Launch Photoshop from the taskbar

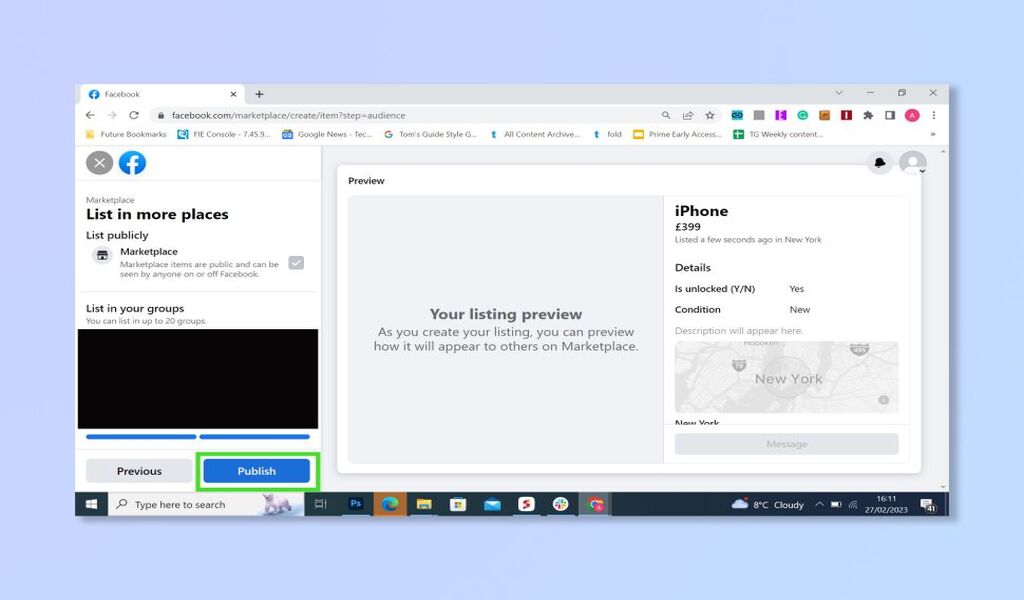point(355,504)
